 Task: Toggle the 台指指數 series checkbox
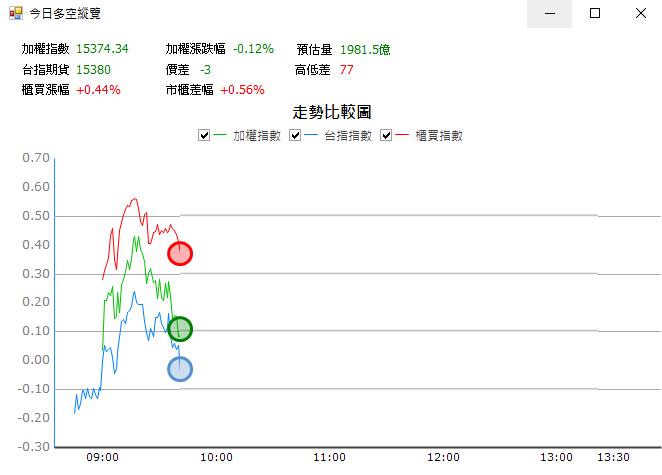[295, 135]
